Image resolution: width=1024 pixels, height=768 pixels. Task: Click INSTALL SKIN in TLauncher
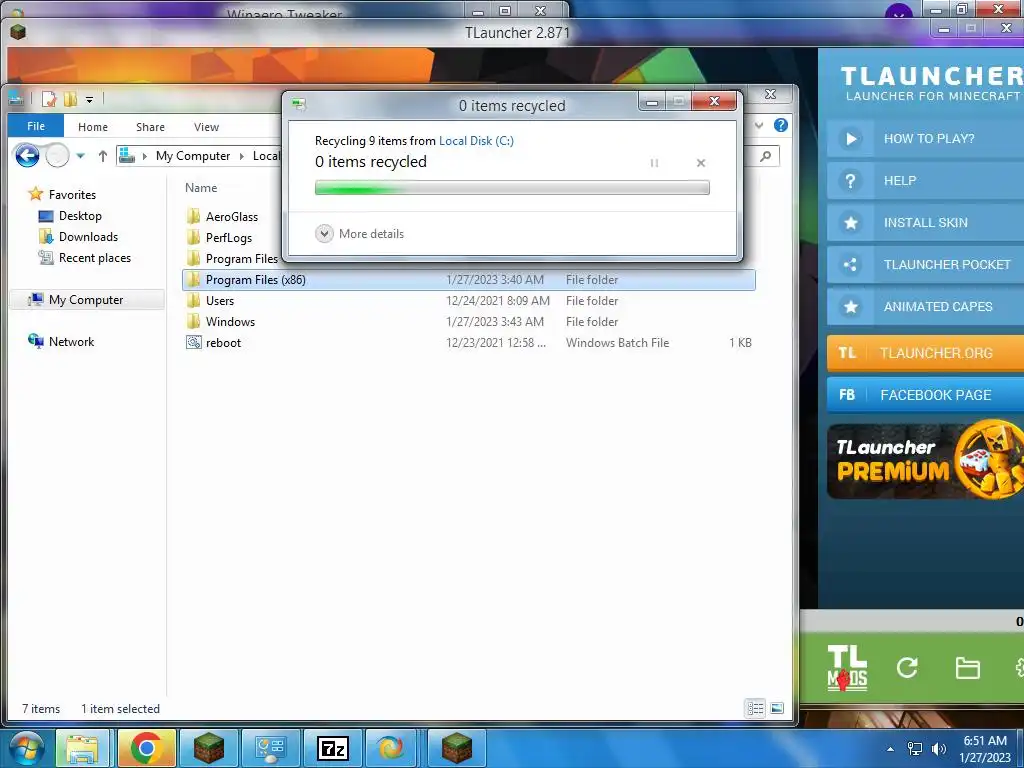[925, 223]
